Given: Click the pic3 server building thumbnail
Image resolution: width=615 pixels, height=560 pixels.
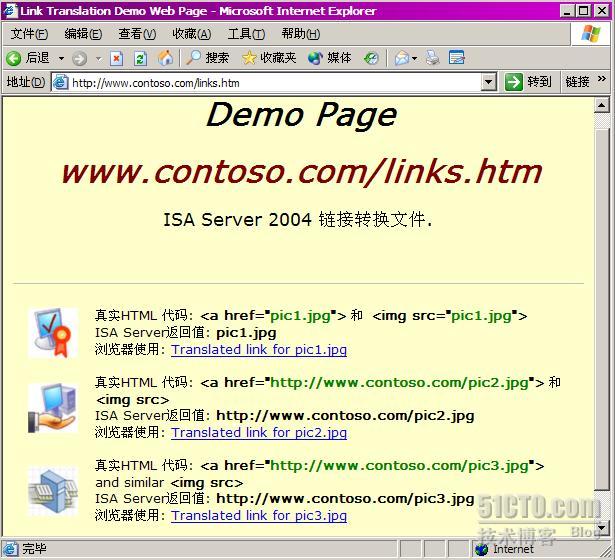Looking at the screenshot, I should 53,491.
